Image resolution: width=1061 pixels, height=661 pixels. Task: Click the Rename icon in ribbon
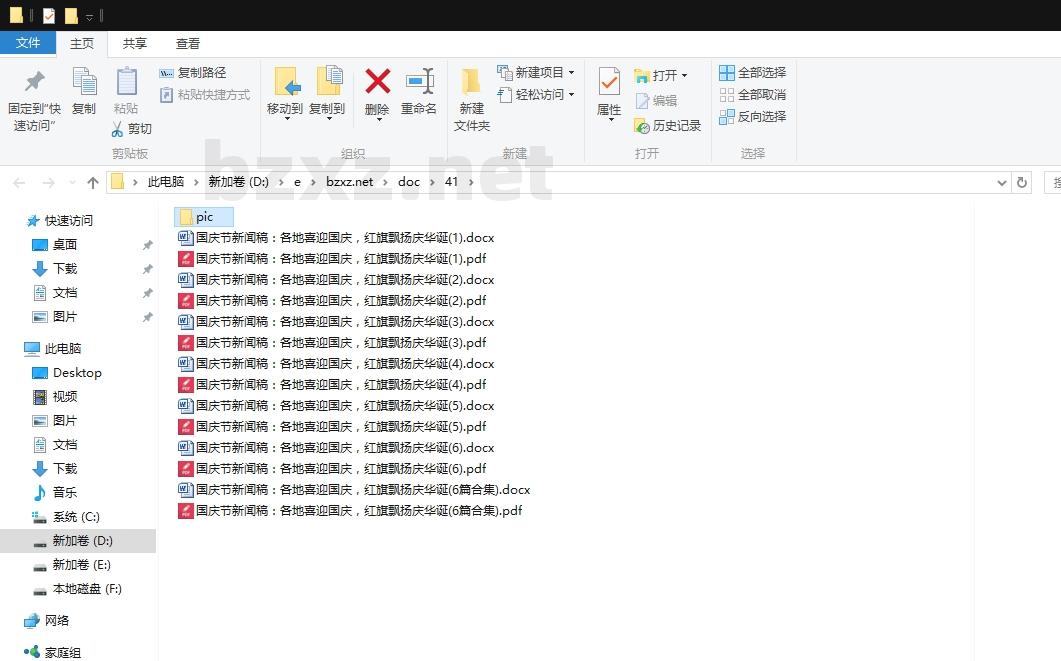pyautogui.click(x=419, y=82)
